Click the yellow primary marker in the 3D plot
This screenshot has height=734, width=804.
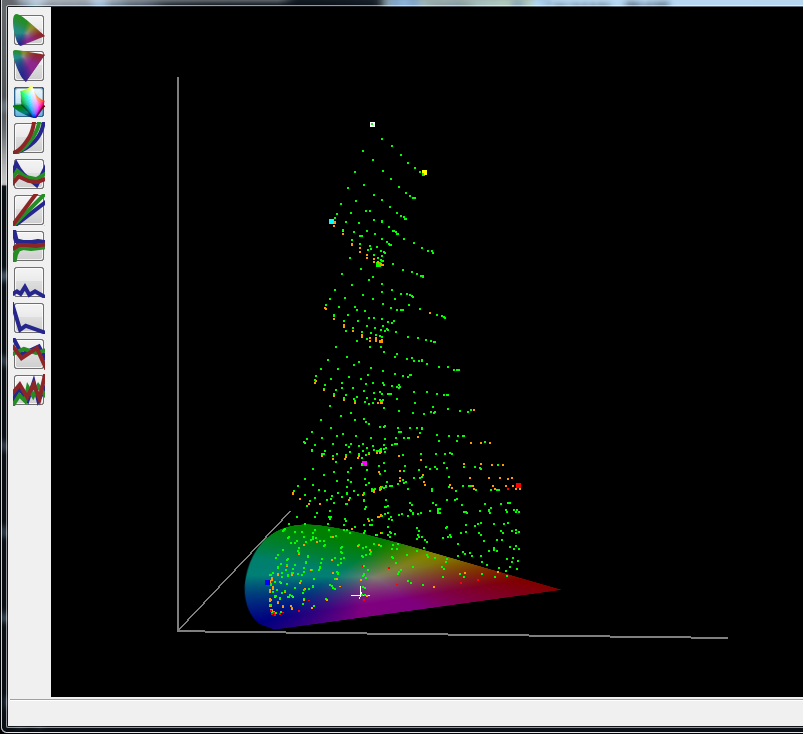pos(425,172)
